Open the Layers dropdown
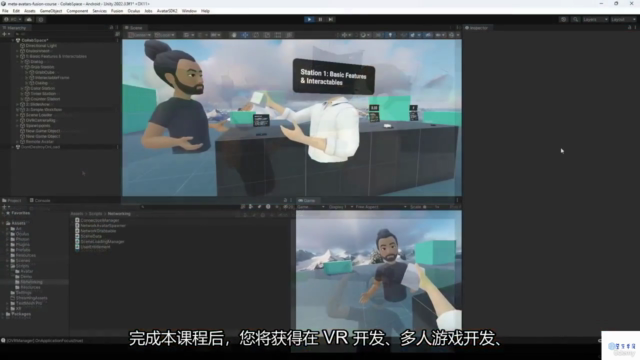 point(595,19)
